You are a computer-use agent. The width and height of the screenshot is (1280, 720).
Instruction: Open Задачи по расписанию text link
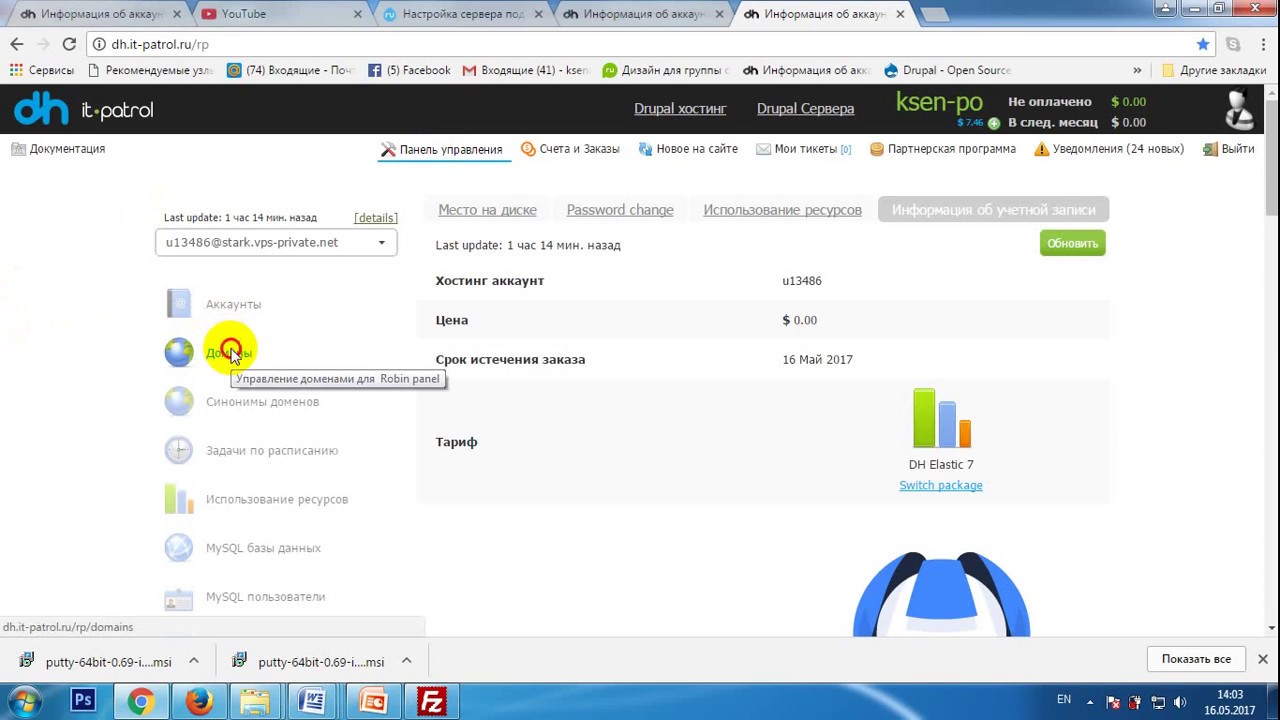(x=272, y=451)
